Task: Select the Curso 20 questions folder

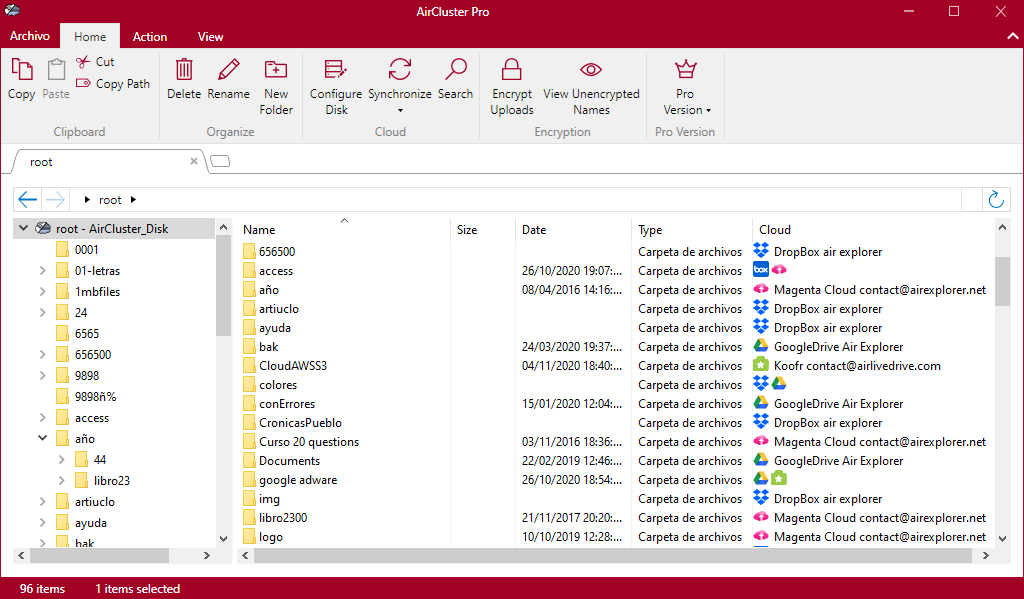Action: pyautogui.click(x=309, y=442)
